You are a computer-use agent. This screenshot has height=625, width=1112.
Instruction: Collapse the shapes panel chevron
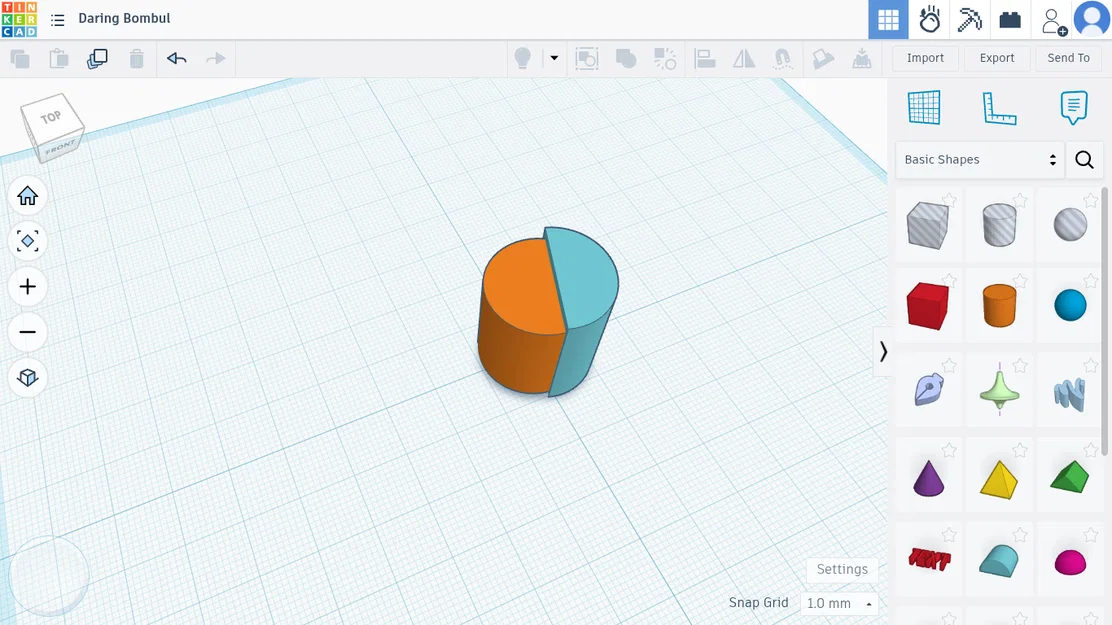[x=883, y=352]
